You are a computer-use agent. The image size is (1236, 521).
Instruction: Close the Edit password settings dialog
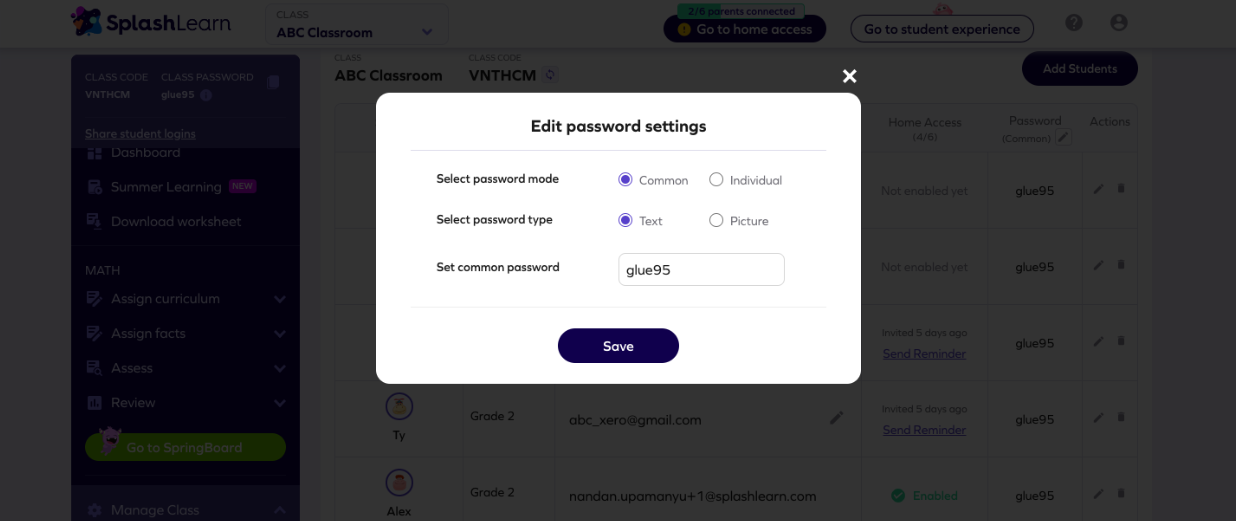click(849, 76)
